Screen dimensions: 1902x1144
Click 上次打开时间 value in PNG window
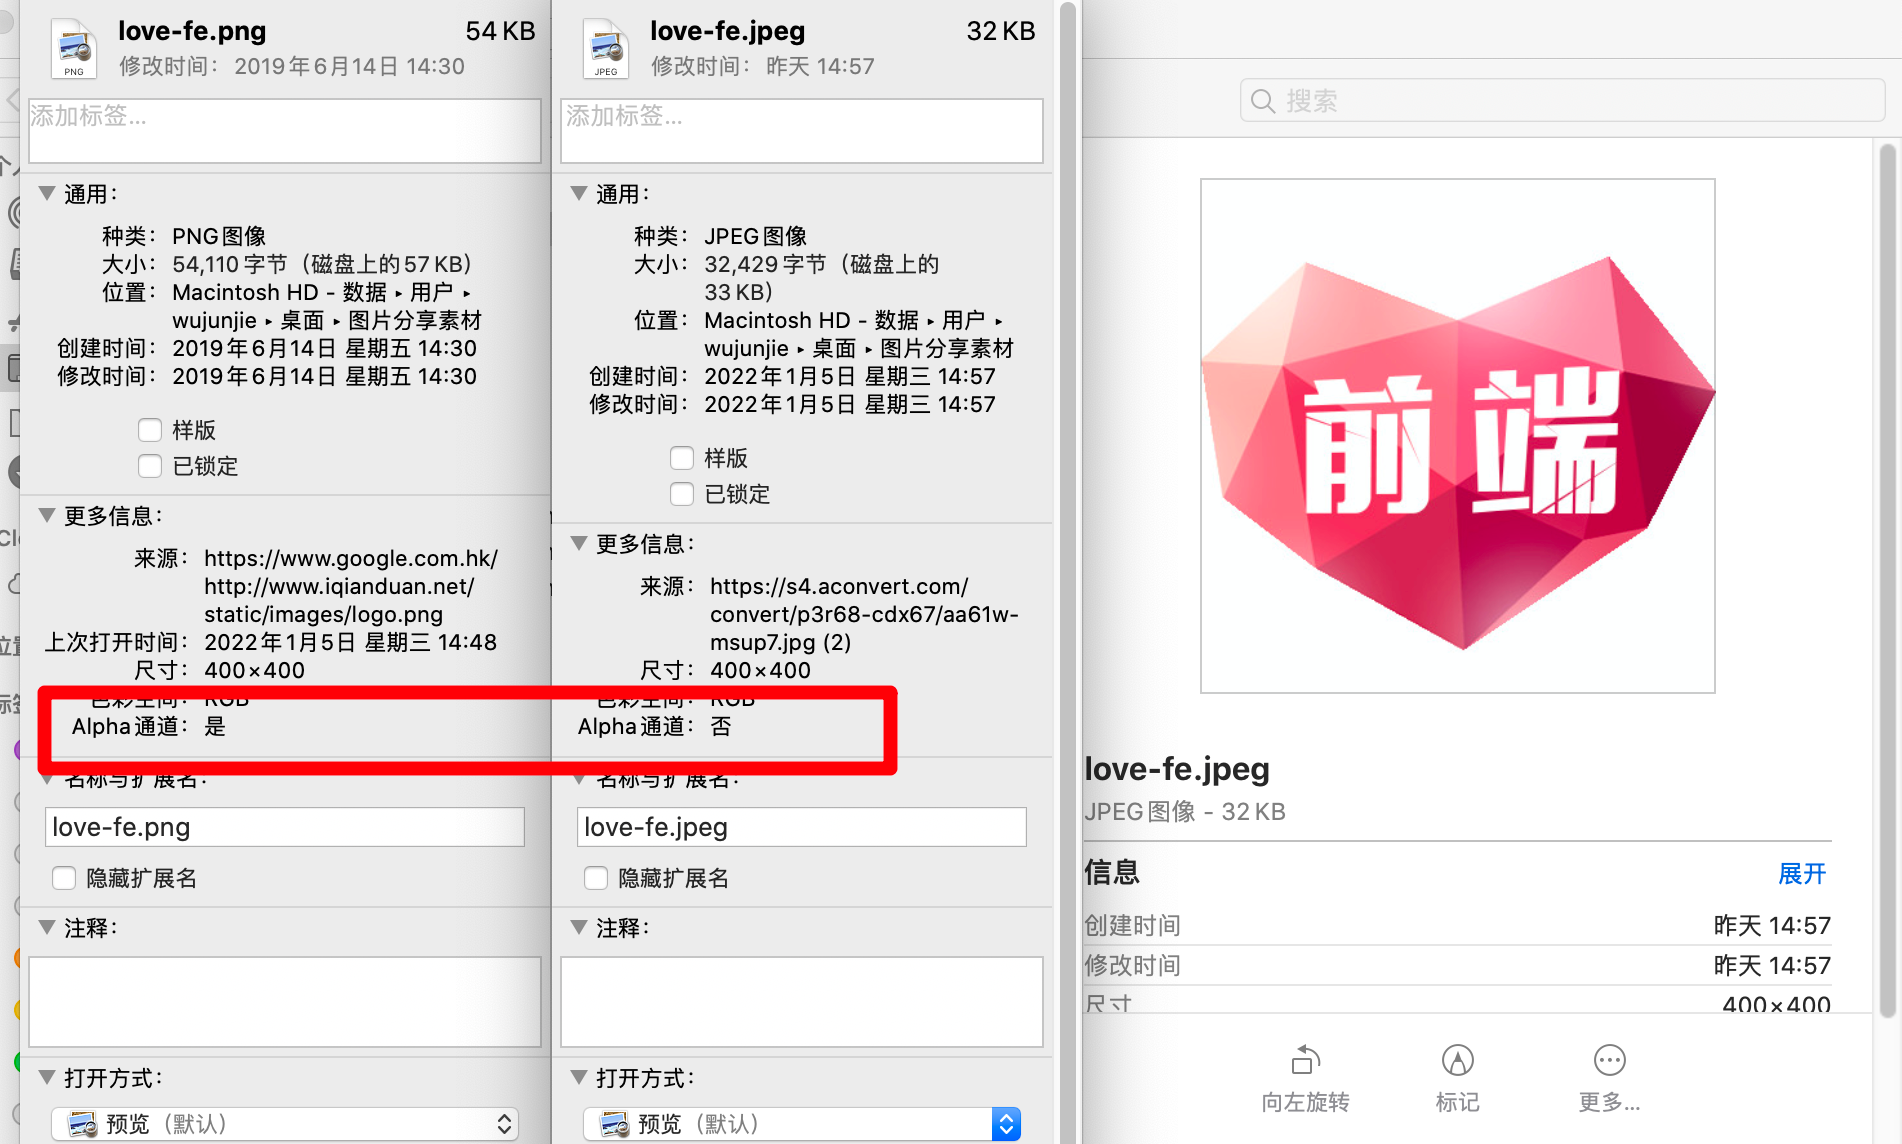click(x=351, y=642)
